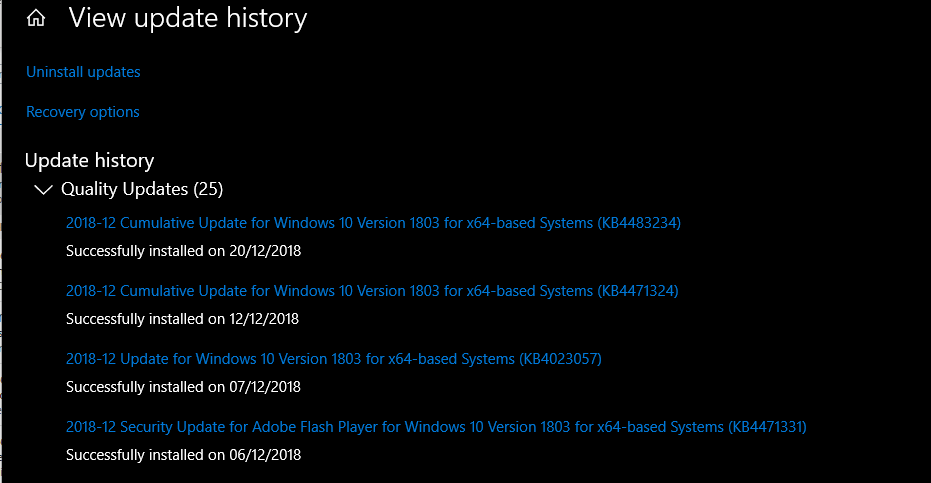The height and width of the screenshot is (483, 931).
Task: Open the KB4471324 Cumulative Update link
Action: click(x=372, y=291)
